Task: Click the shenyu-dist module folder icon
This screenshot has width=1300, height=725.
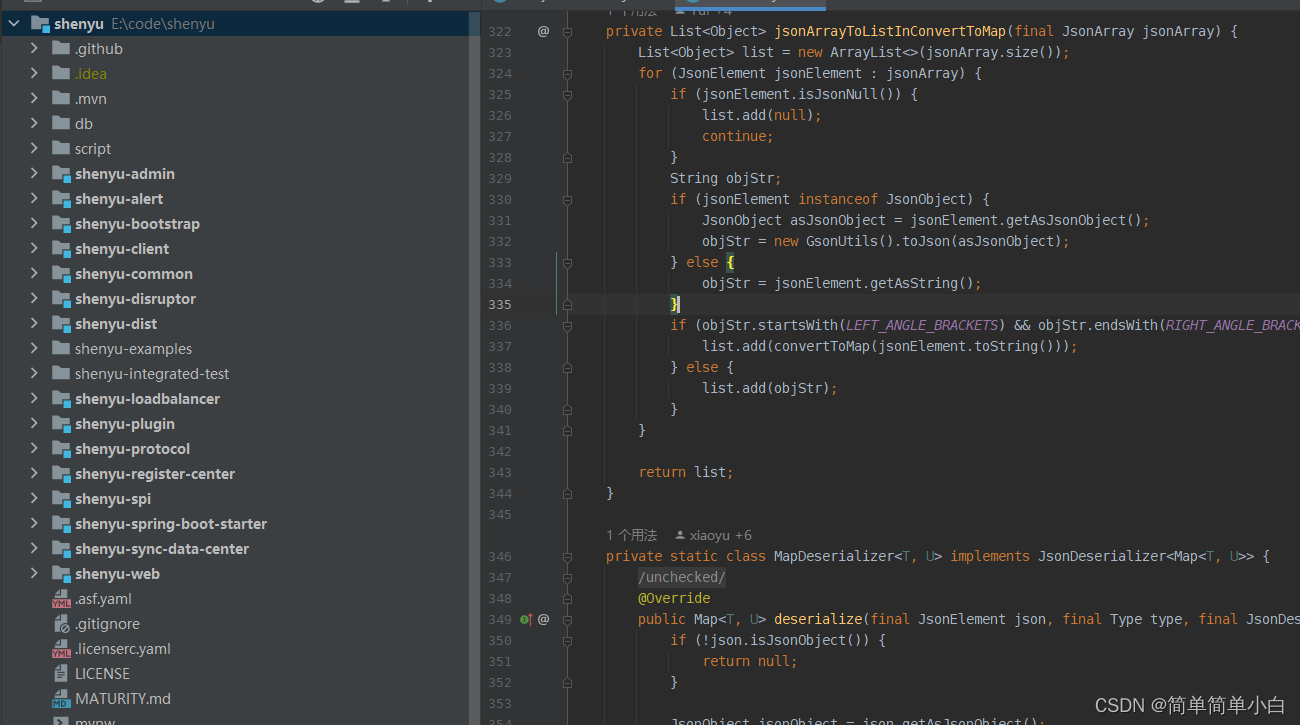Action: point(60,324)
